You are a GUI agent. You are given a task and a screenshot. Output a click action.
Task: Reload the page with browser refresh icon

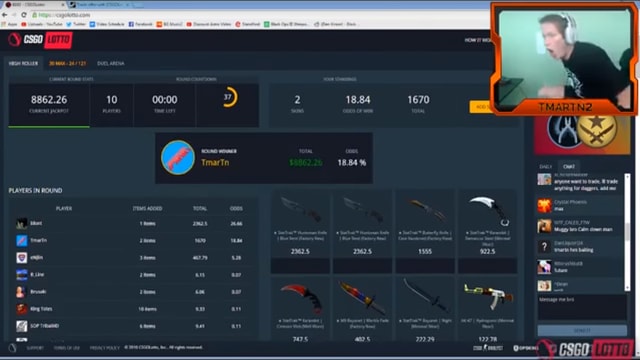pos(24,15)
